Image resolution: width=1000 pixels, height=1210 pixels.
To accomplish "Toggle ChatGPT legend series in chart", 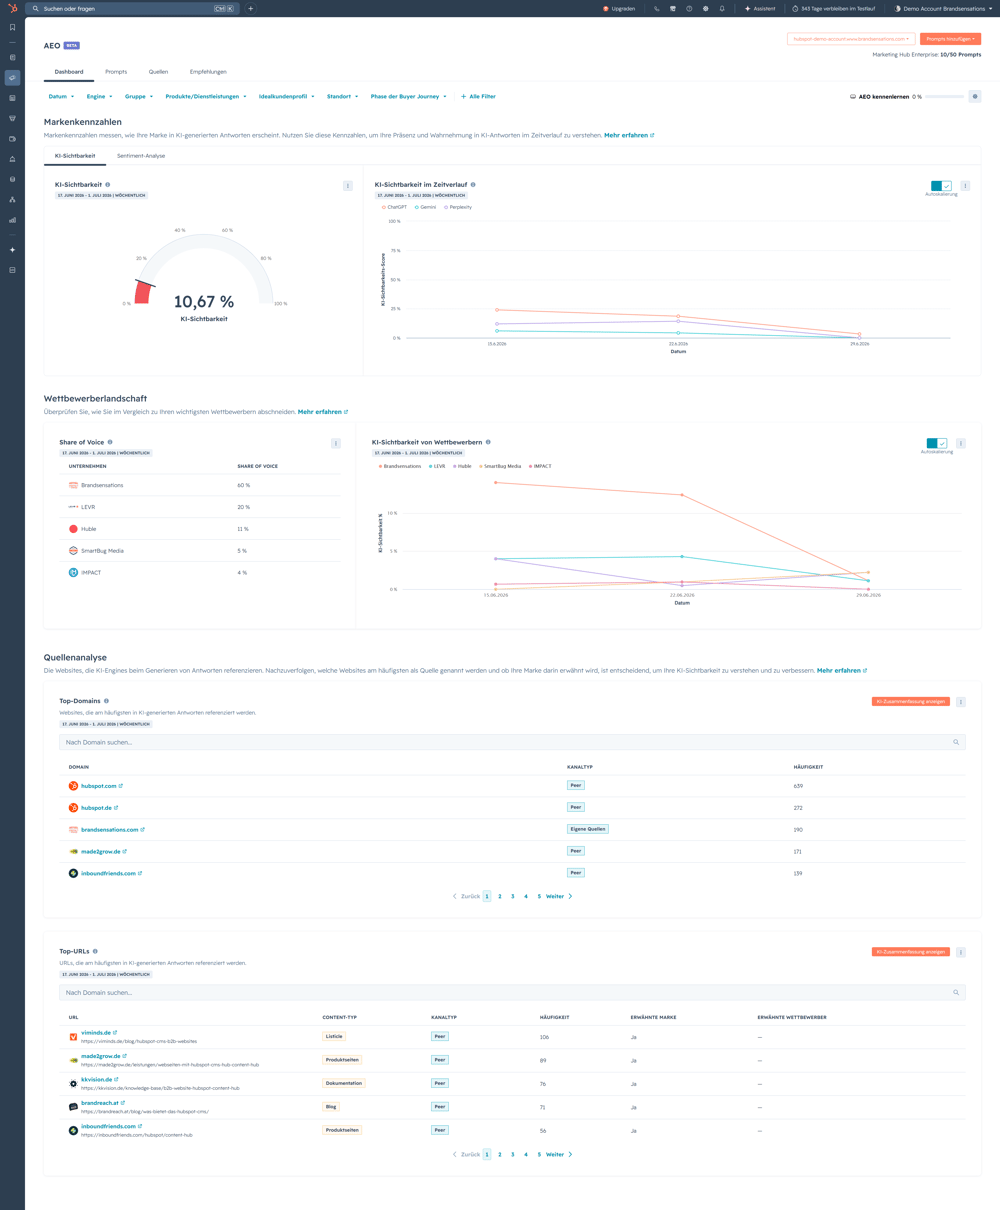I will tap(394, 207).
